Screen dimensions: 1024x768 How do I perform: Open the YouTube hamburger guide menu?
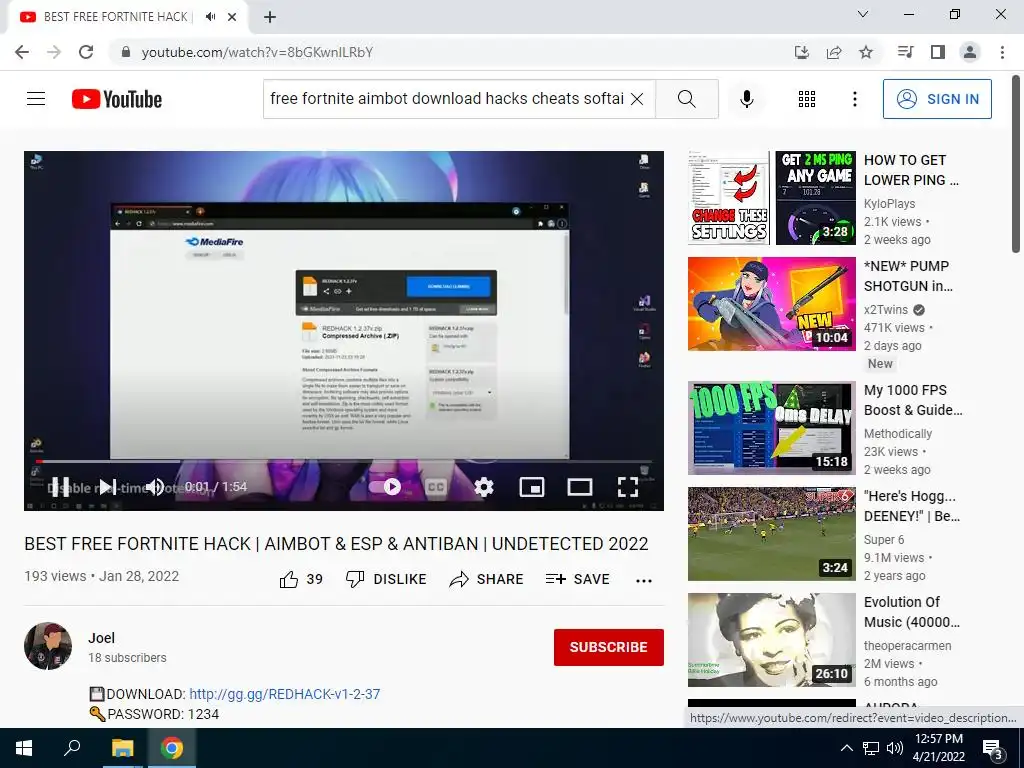click(36, 99)
